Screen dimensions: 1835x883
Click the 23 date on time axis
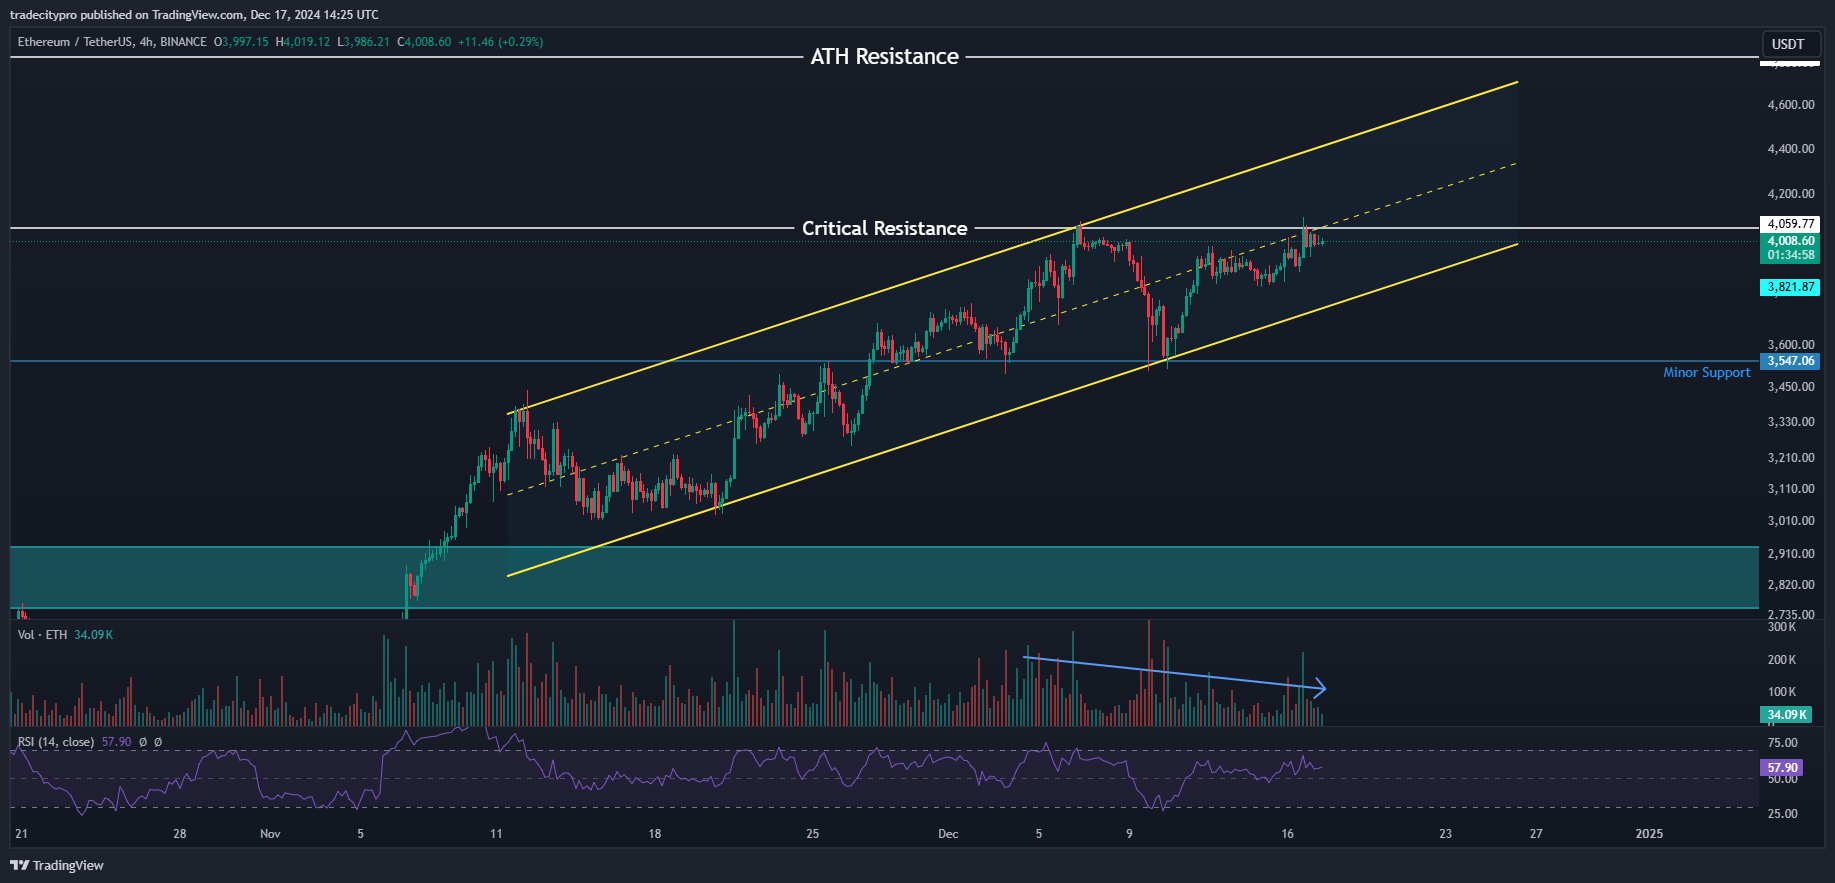tap(1445, 834)
